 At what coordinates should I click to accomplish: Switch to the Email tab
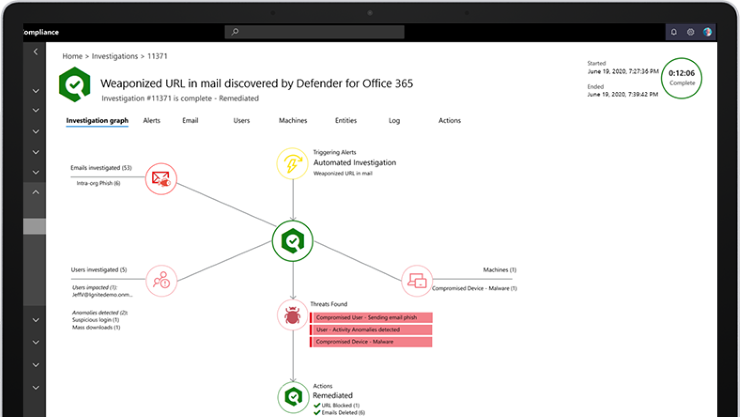click(x=190, y=121)
